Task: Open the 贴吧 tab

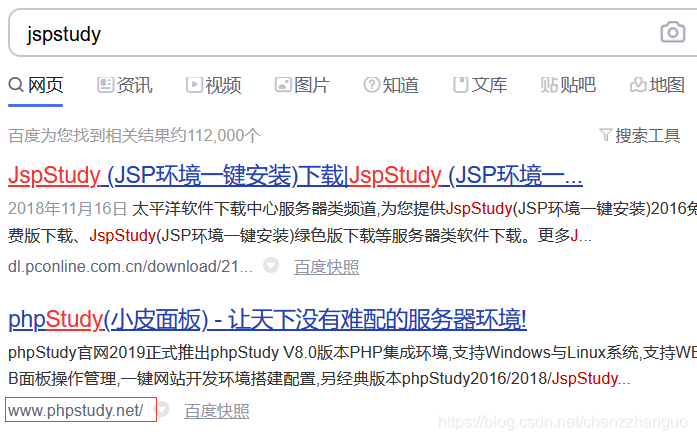Action: 568,85
